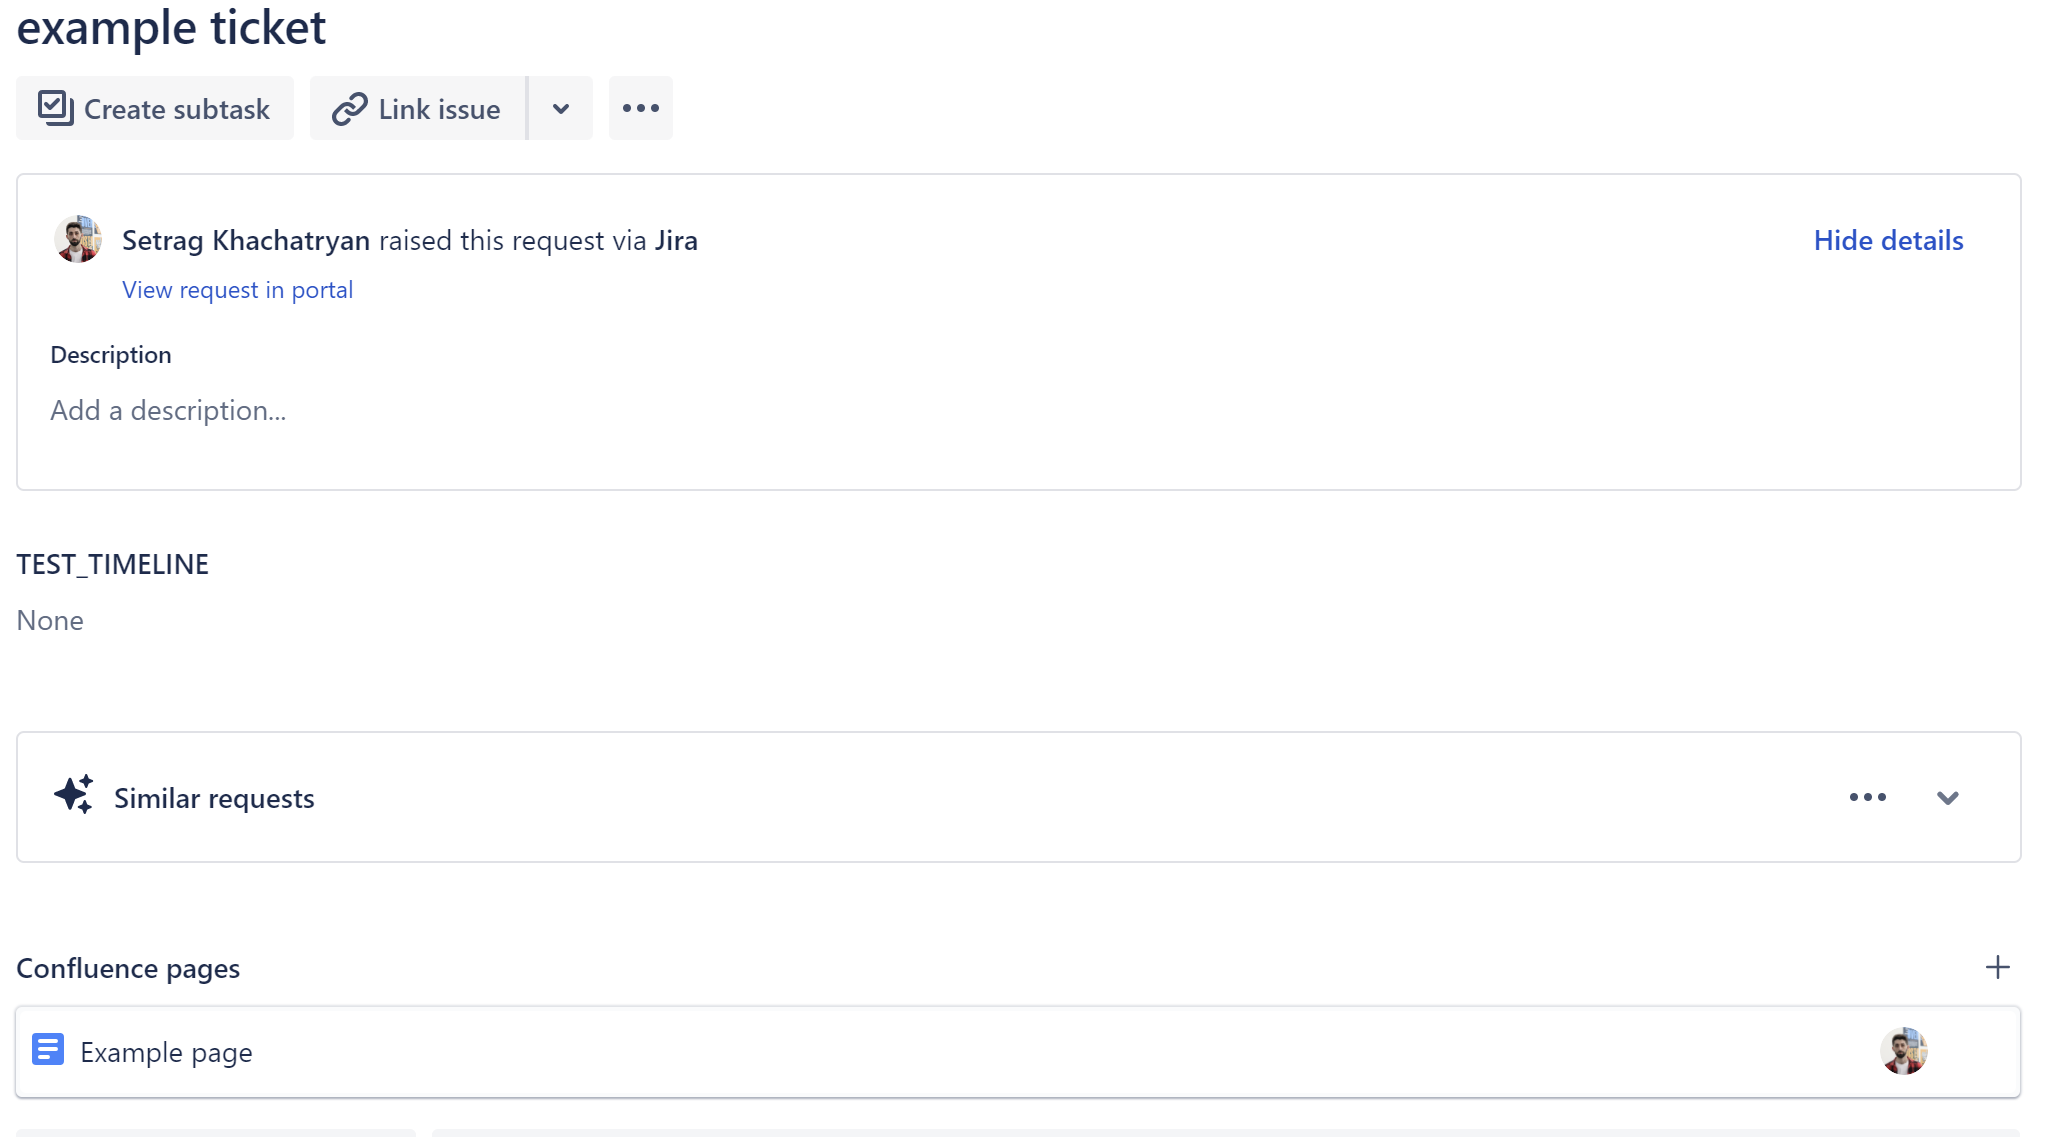Image resolution: width=2045 pixels, height=1137 pixels.
Task: Click Hide details
Action: coord(1888,240)
